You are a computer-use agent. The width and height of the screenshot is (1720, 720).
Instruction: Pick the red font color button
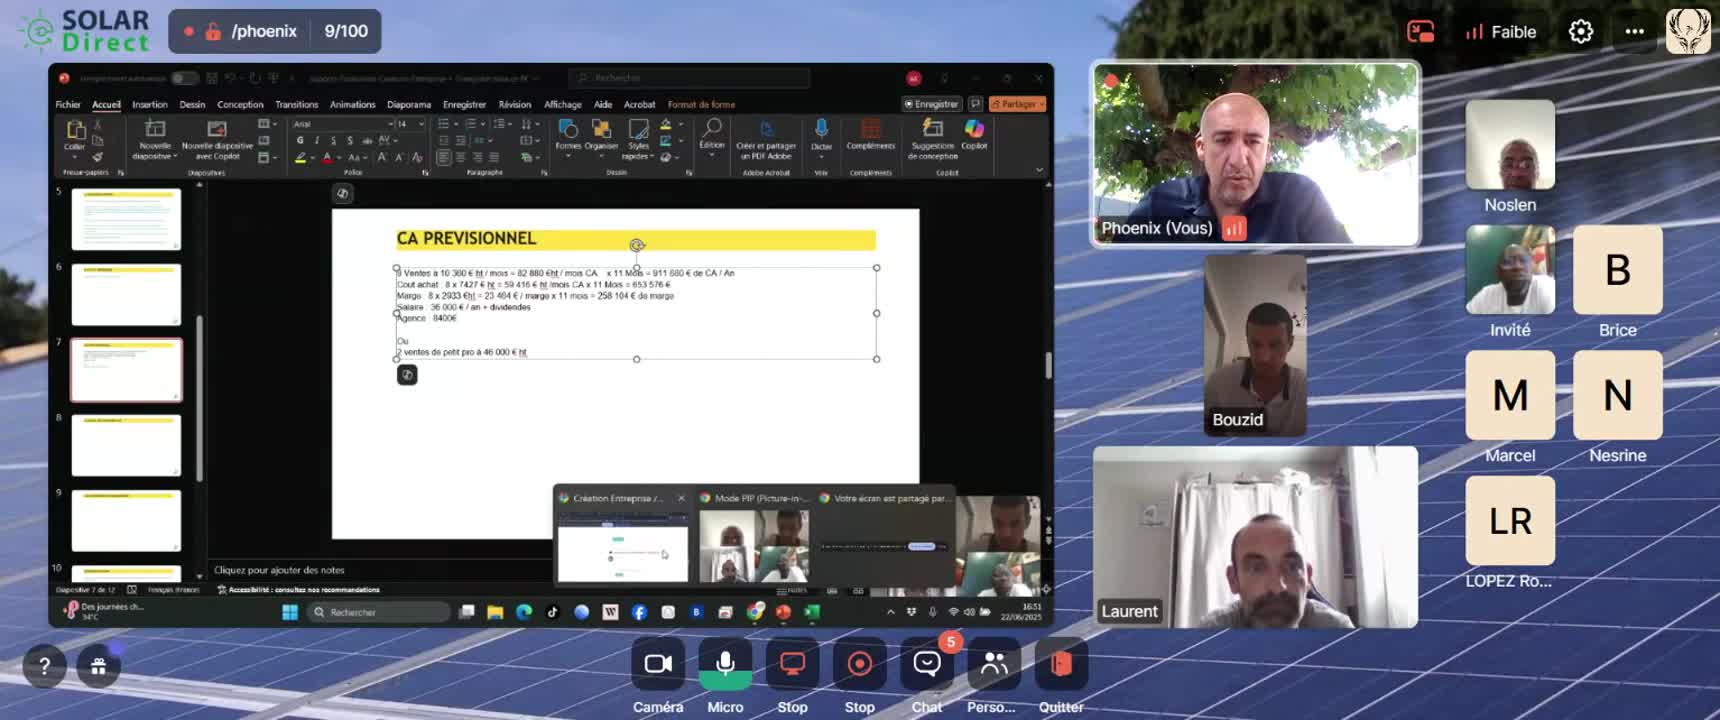pyautogui.click(x=327, y=158)
